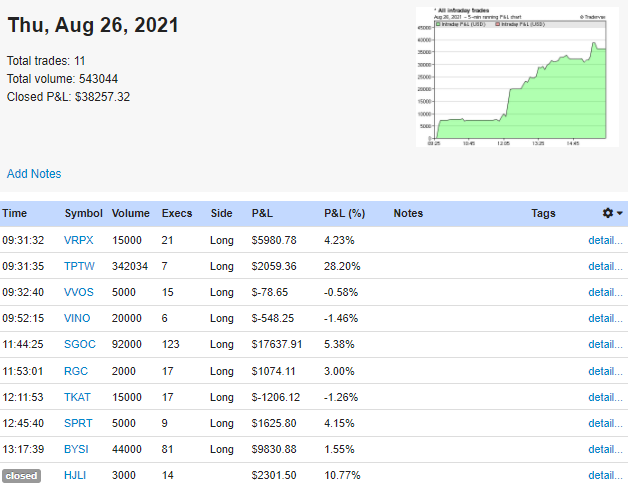This screenshot has height=487, width=629.
Task: Open the VVOS symbol link
Action: click(79, 292)
